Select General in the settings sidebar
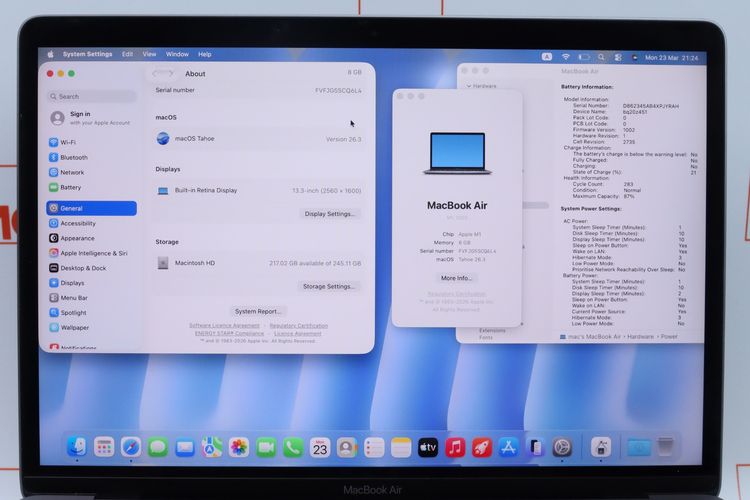The width and height of the screenshot is (750, 500). coord(91,208)
